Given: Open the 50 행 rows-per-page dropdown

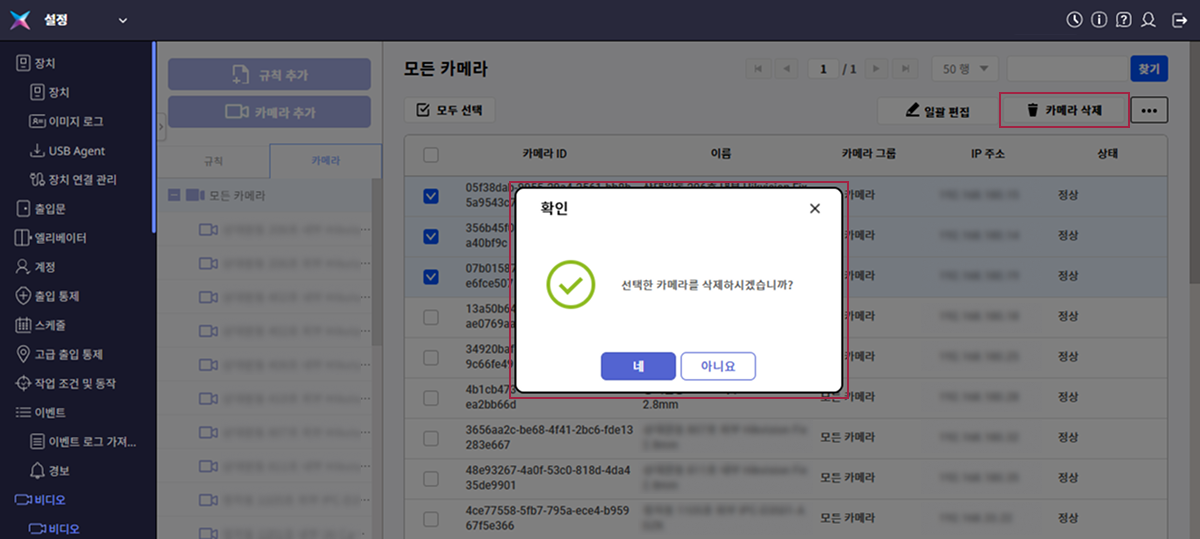Looking at the screenshot, I should coord(964,69).
